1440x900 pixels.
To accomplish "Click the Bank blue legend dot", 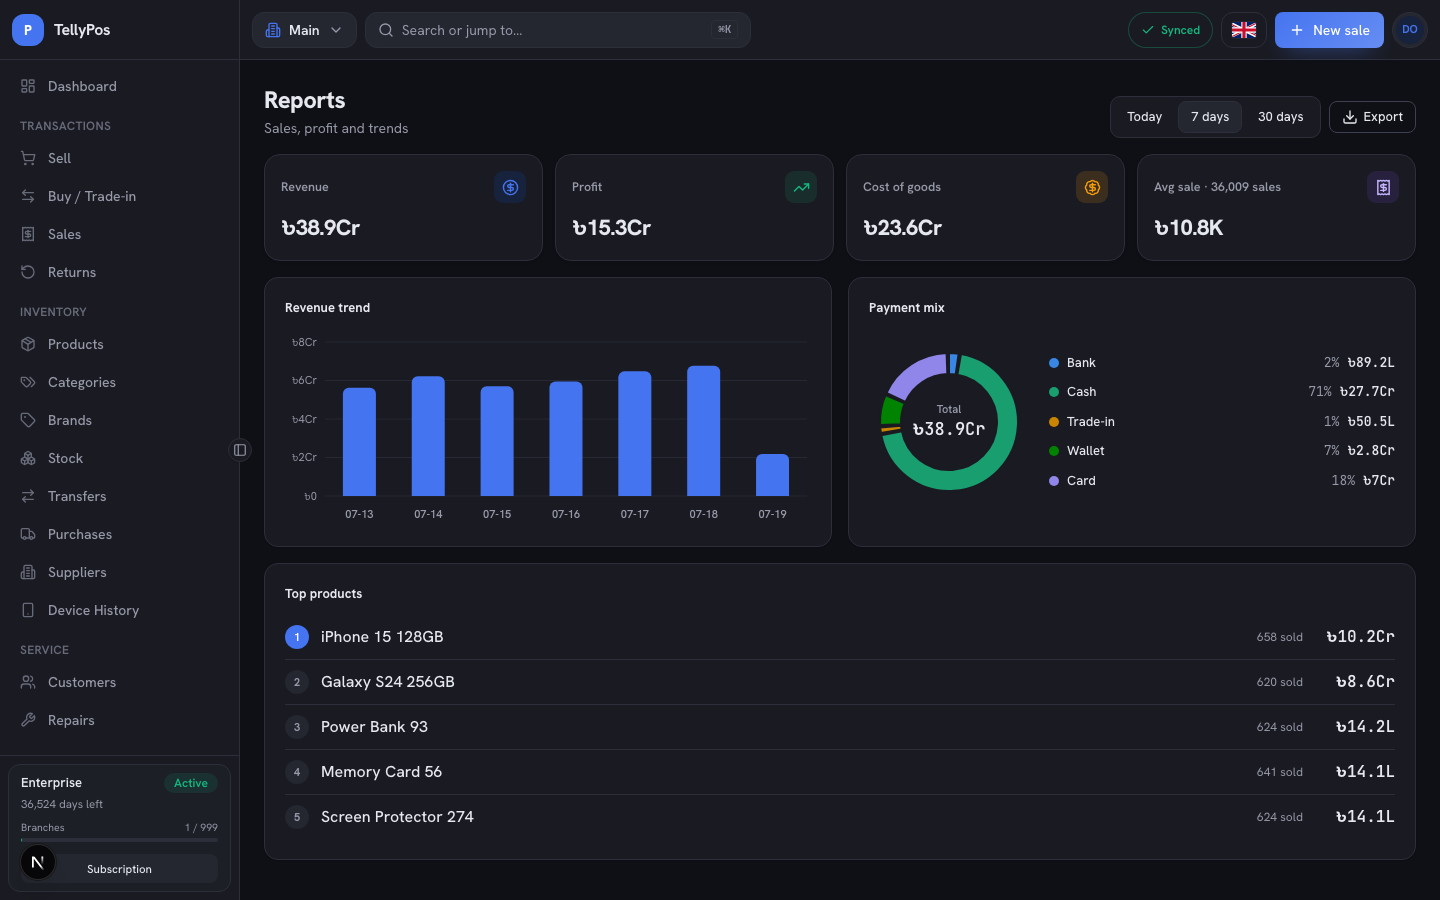I will (1054, 363).
